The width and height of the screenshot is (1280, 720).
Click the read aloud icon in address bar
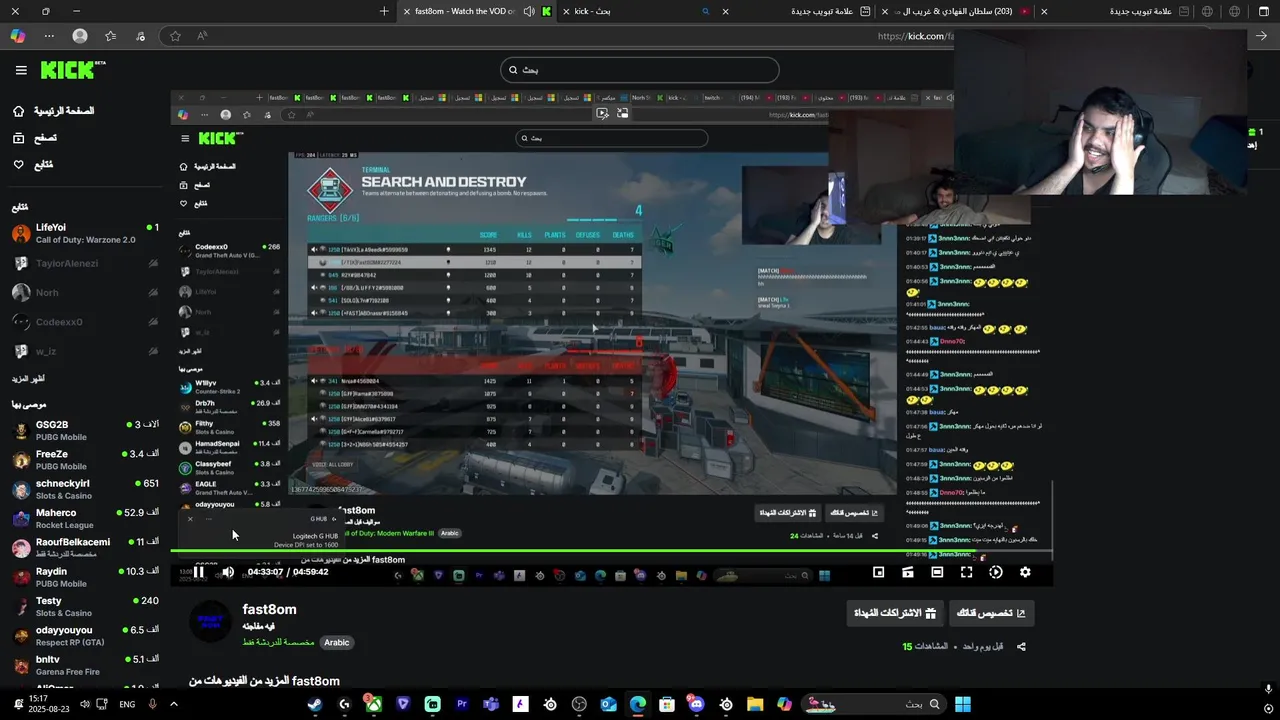202,36
